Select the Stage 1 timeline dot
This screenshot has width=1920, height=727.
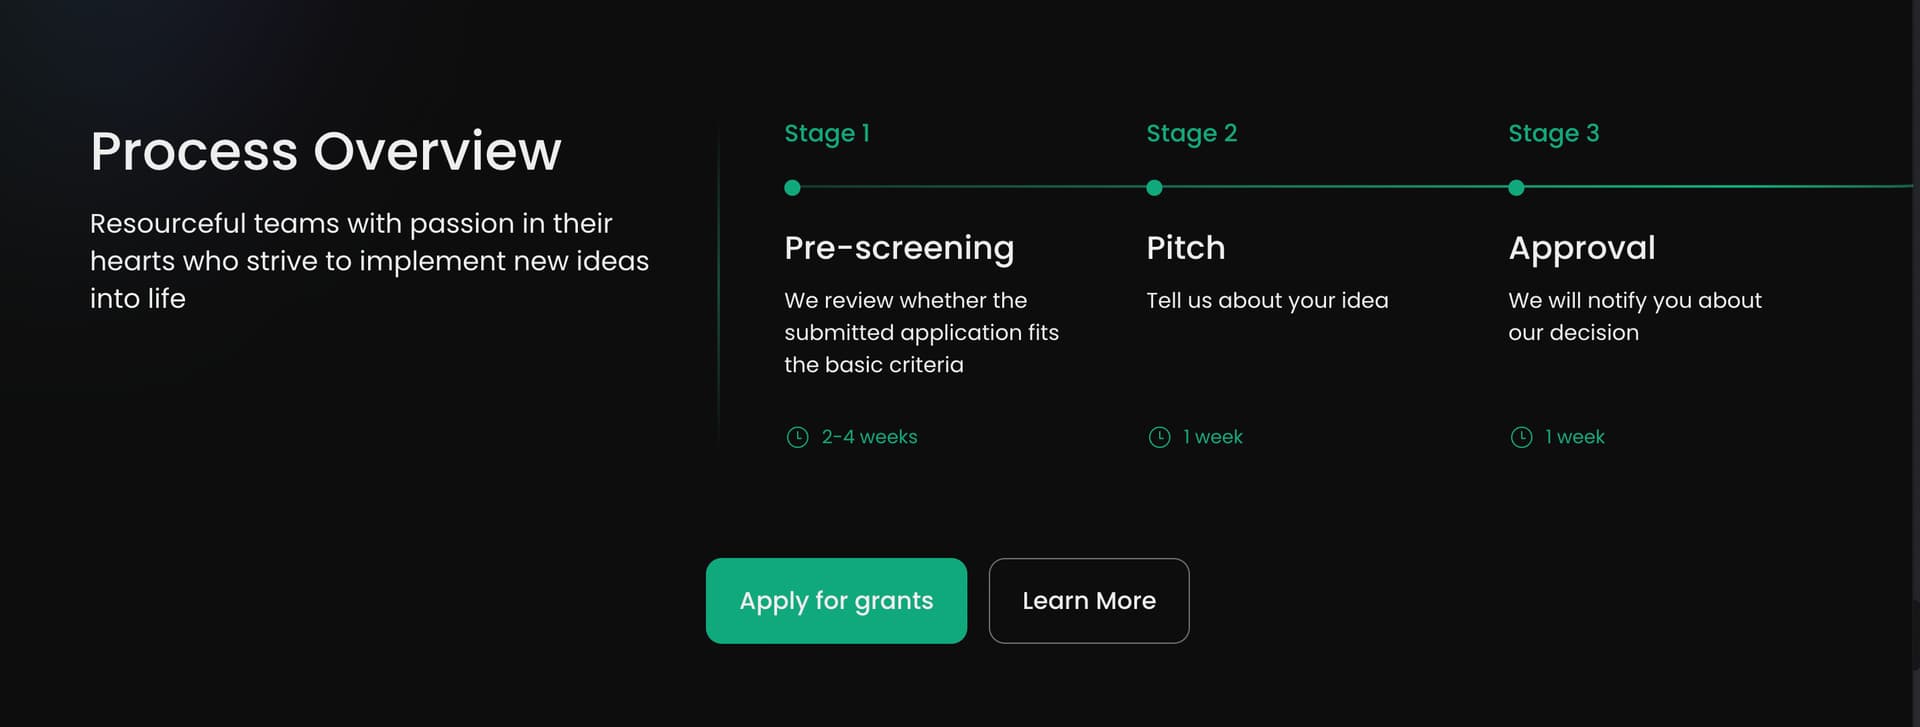coord(792,188)
